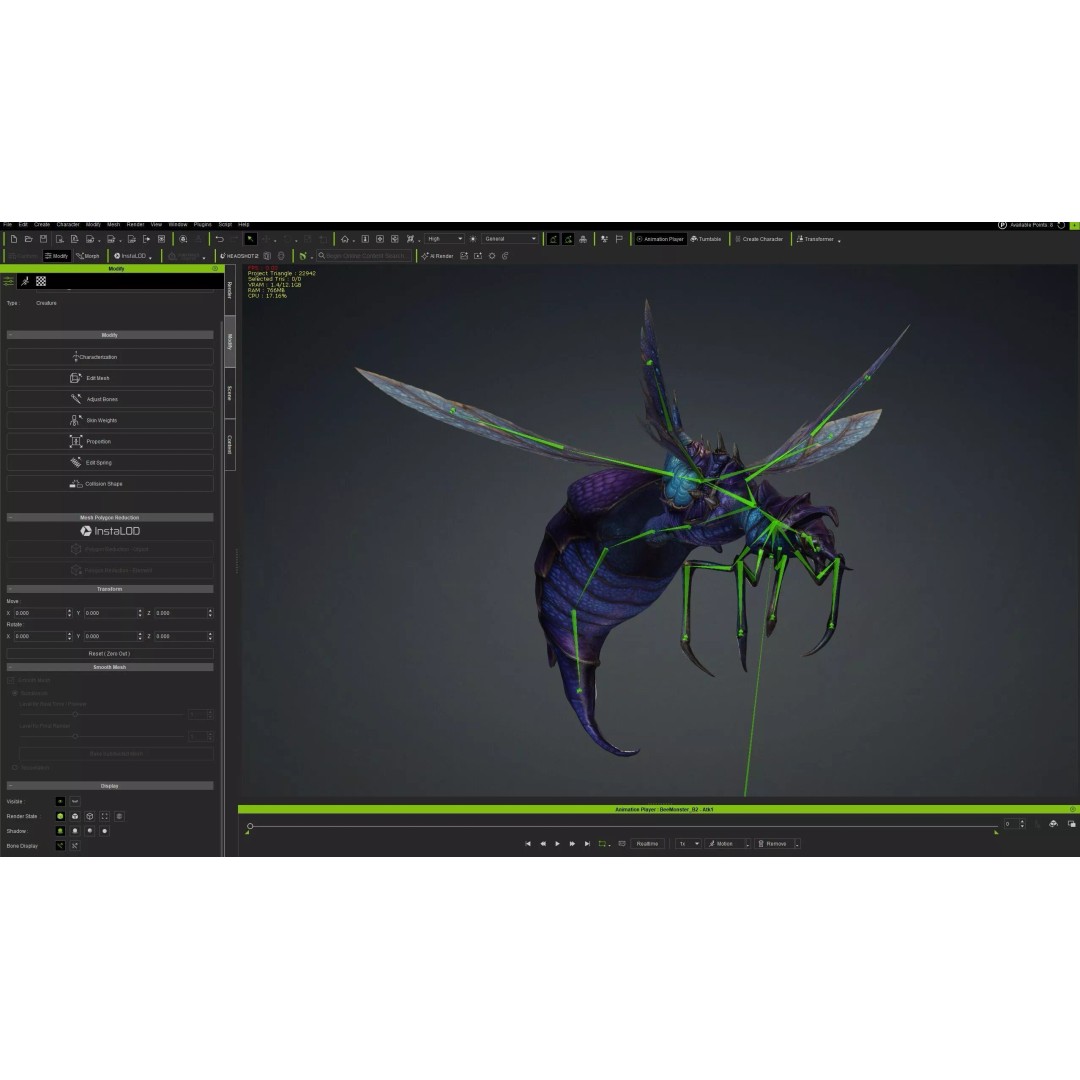Image resolution: width=1080 pixels, height=1080 pixels.
Task: Click the AI Render tool
Action: pos(437,256)
